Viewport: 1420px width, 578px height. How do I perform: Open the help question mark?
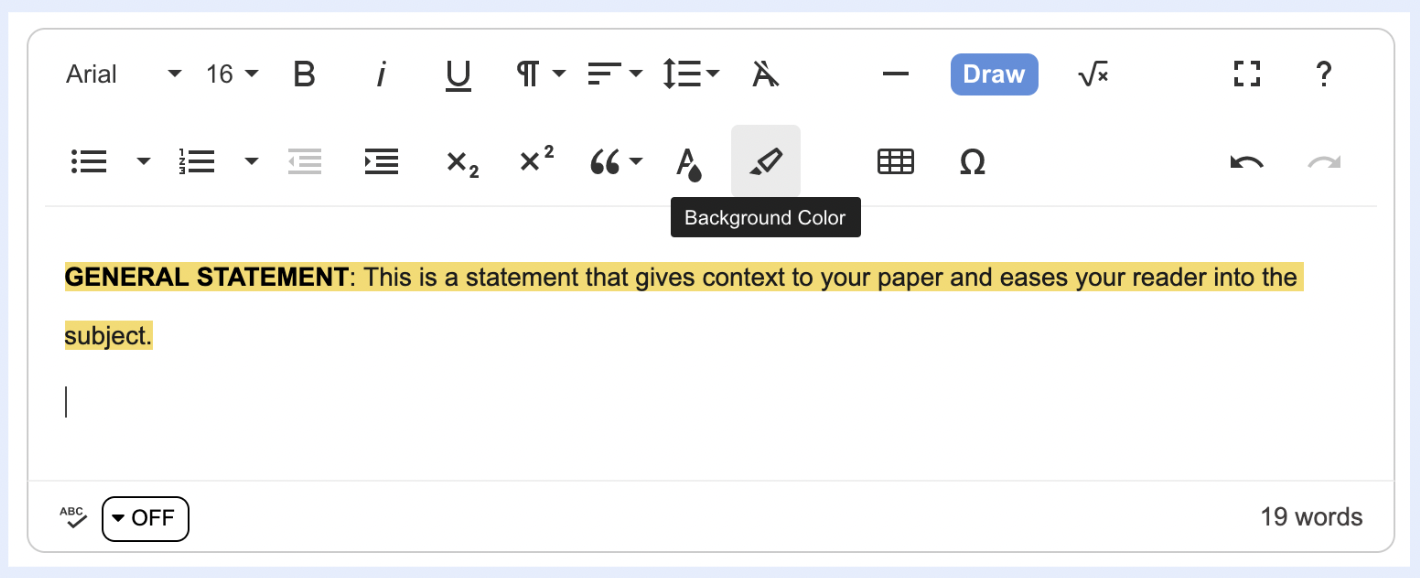[1323, 74]
